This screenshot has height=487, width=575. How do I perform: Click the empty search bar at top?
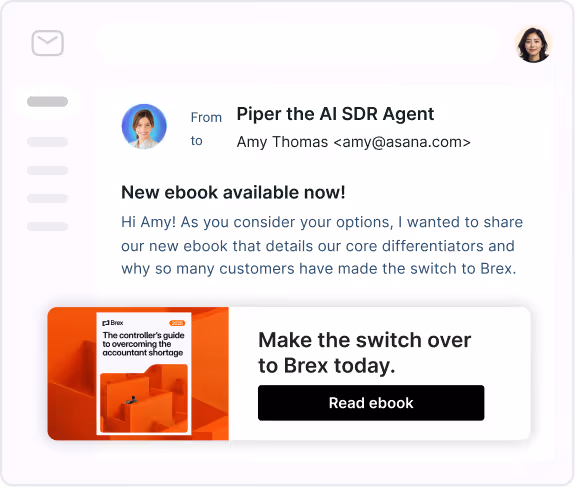coord(301,44)
